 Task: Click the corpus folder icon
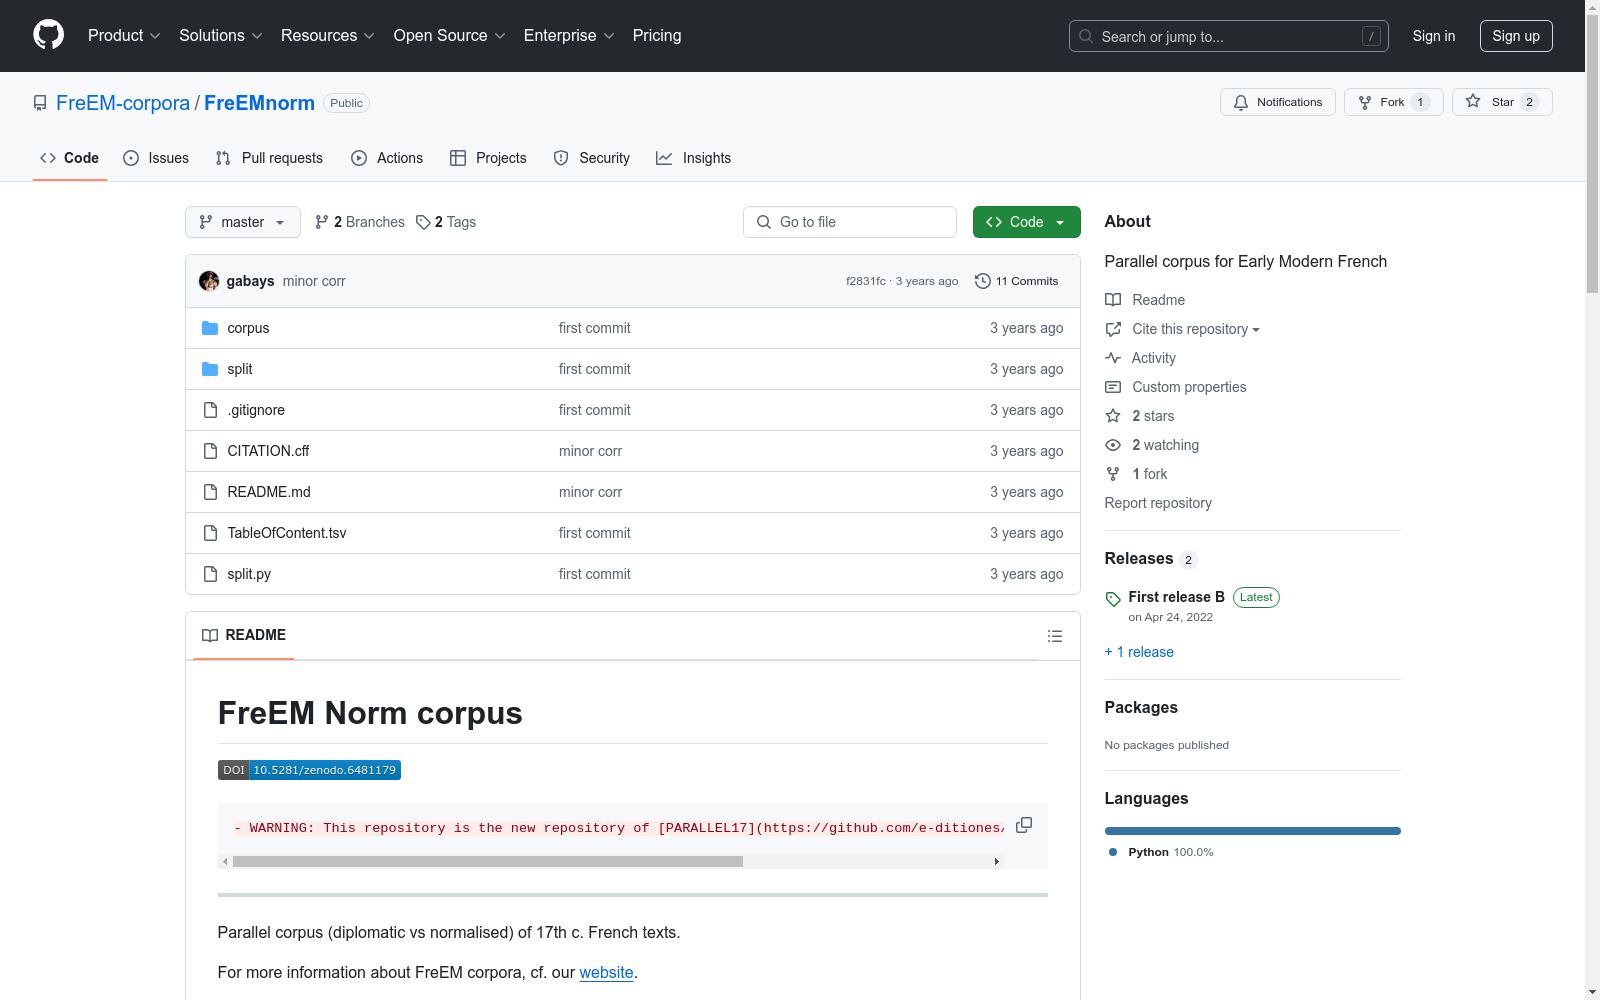210,328
